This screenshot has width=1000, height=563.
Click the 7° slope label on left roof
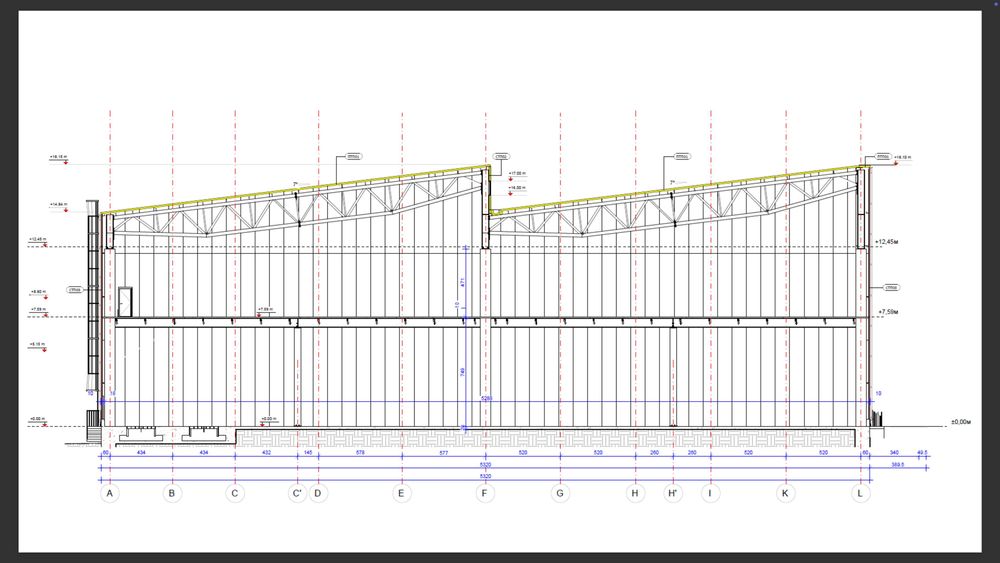coord(295,184)
